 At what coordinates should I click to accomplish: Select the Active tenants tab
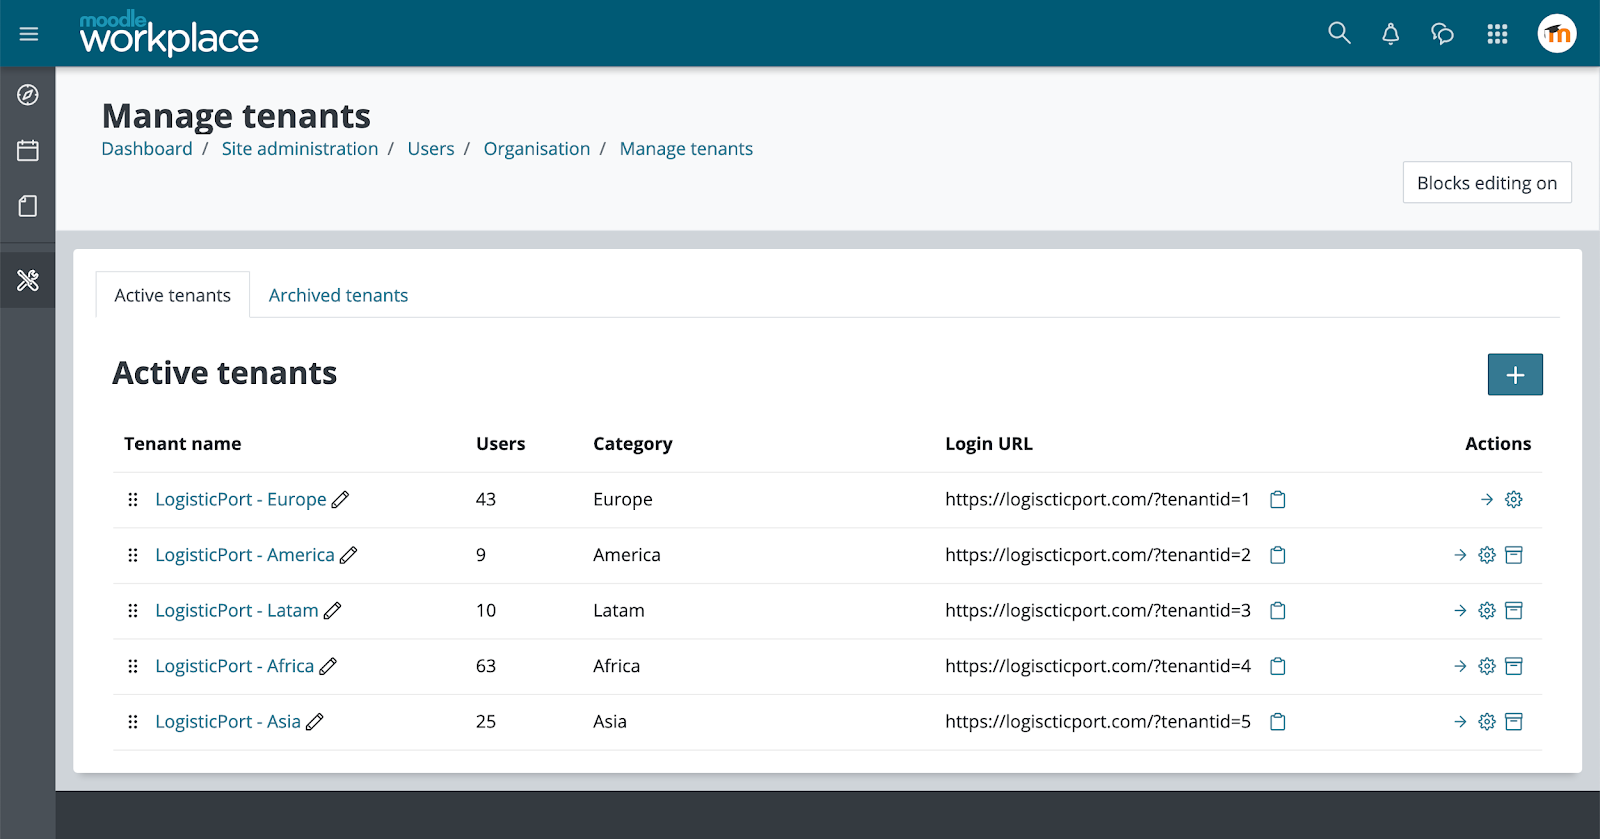173,295
